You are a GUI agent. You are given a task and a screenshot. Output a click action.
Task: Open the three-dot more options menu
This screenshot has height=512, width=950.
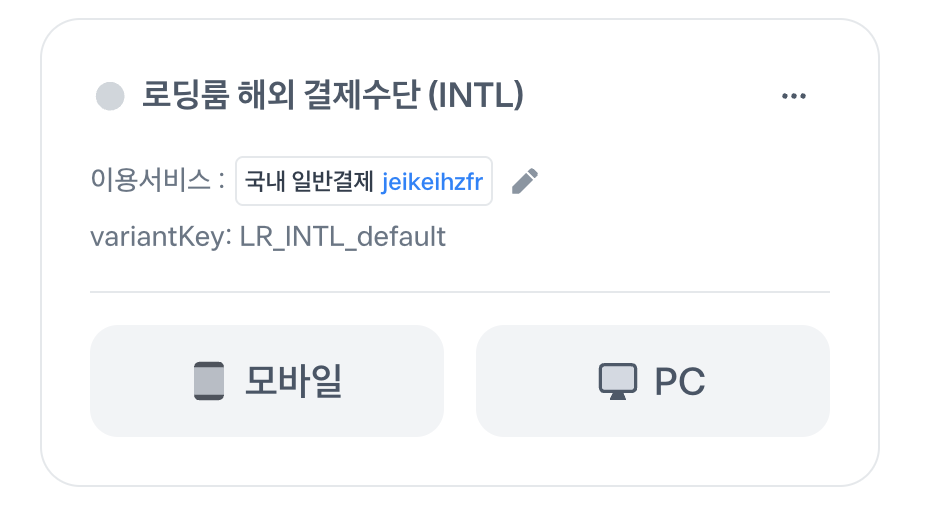coord(794,96)
